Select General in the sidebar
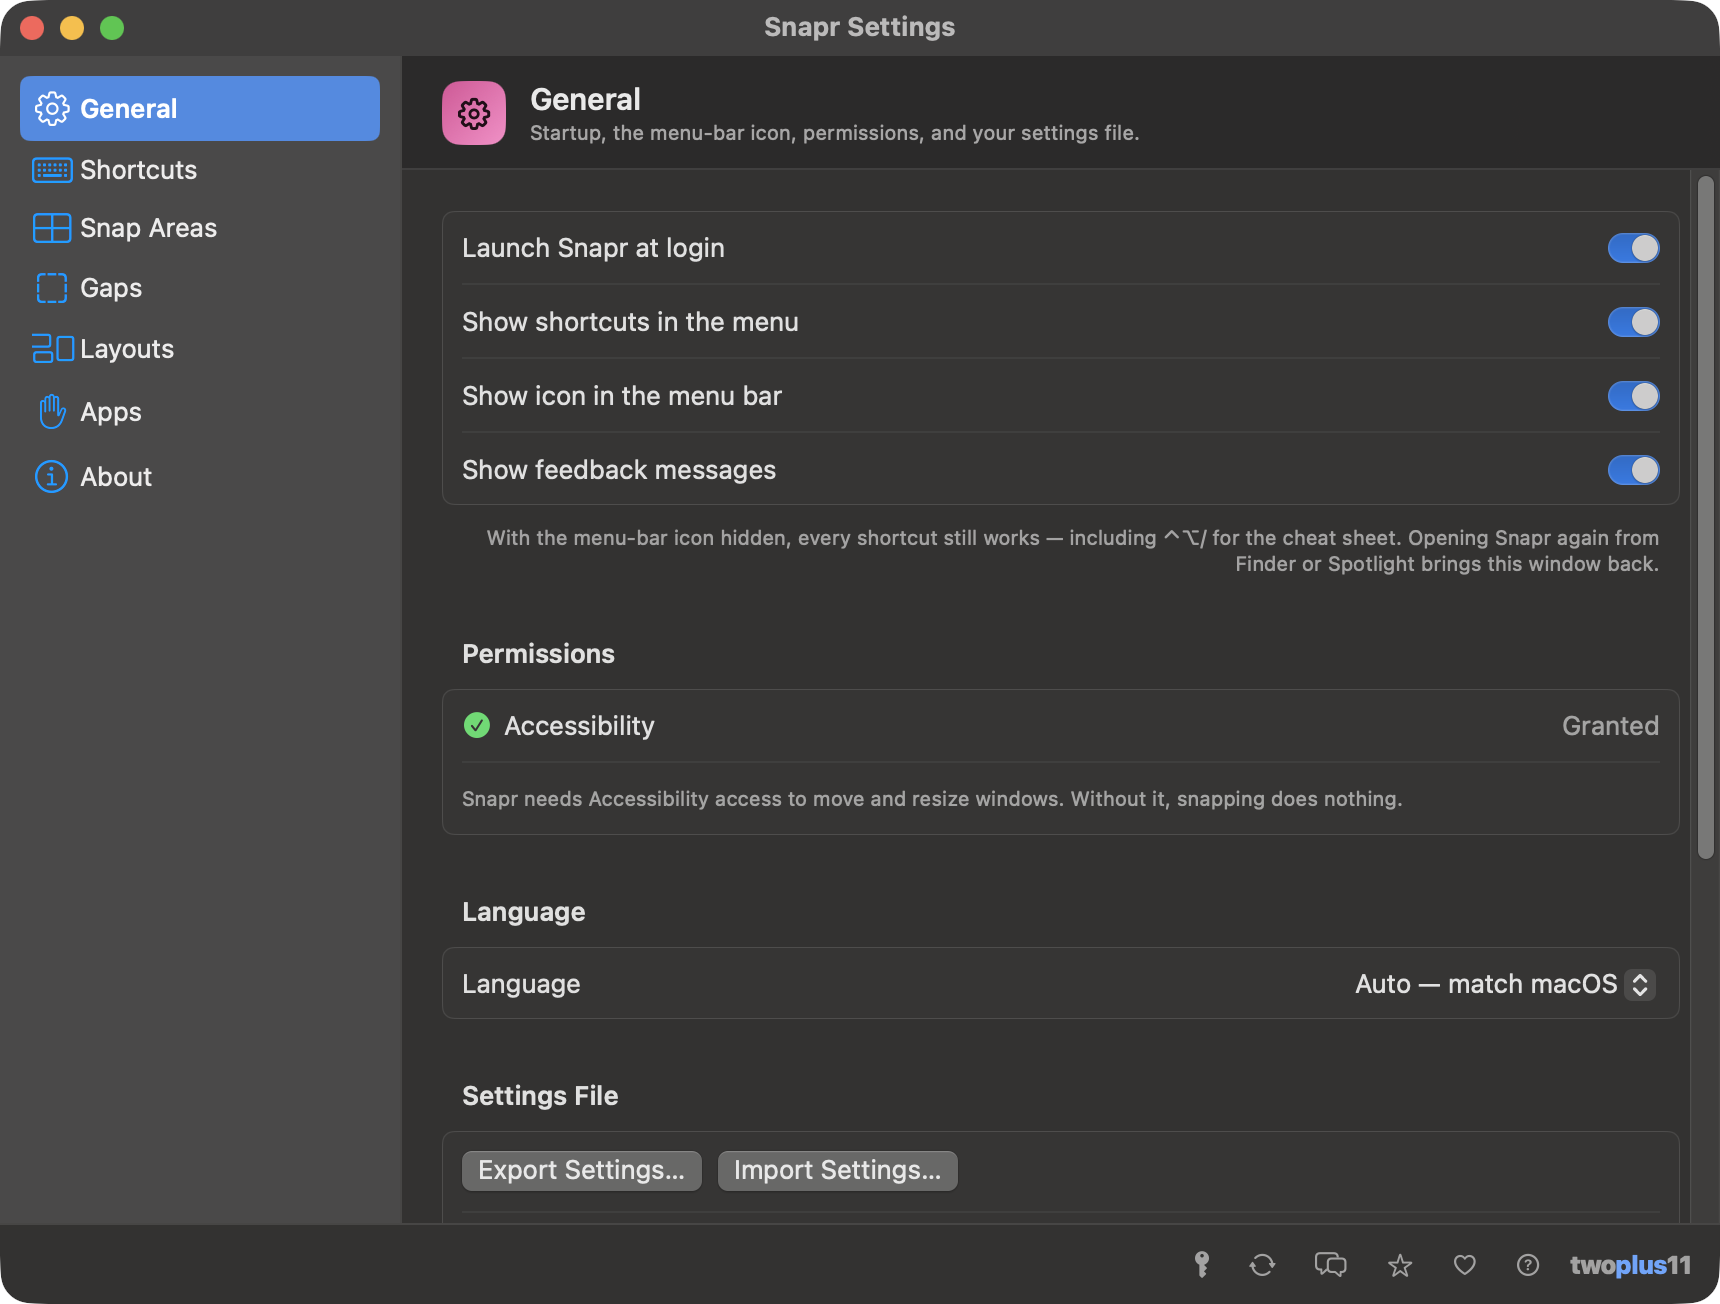This screenshot has height=1304, width=1720. (200, 108)
